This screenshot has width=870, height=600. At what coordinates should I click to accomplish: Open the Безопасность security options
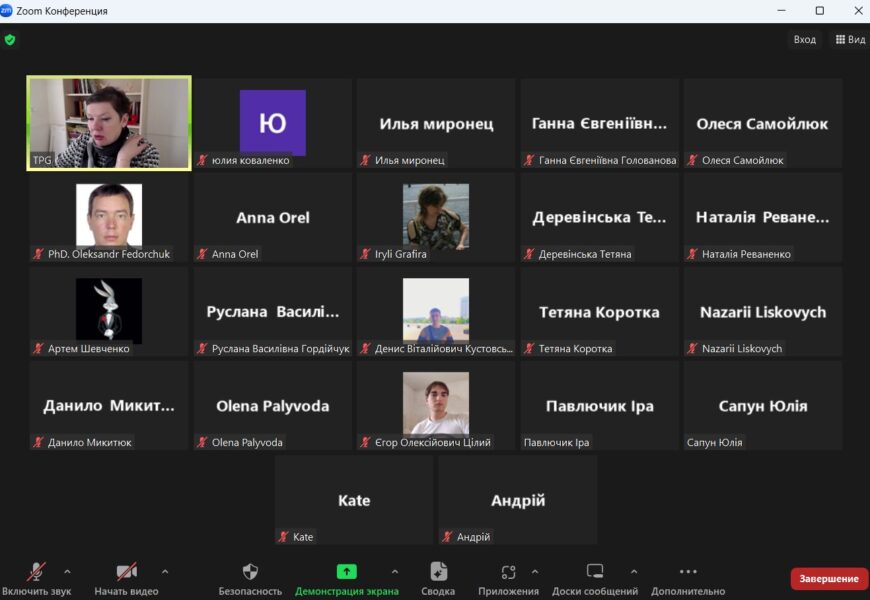click(x=250, y=578)
